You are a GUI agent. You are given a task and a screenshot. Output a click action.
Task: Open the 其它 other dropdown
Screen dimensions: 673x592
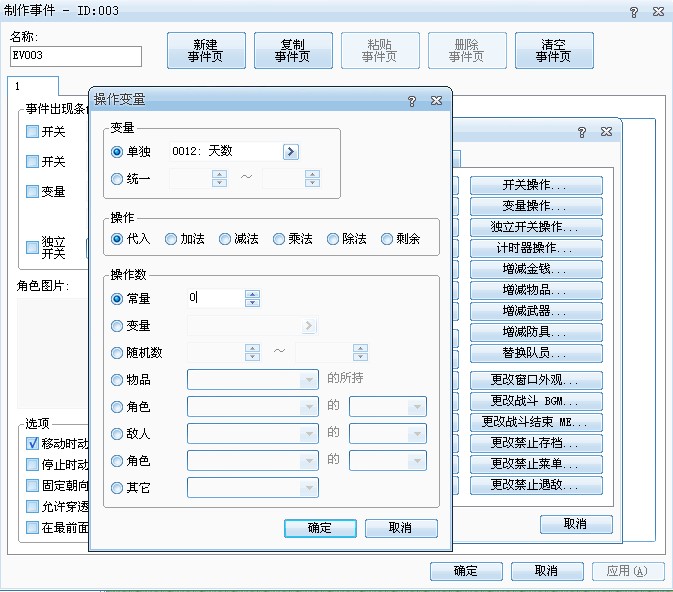click(x=253, y=488)
